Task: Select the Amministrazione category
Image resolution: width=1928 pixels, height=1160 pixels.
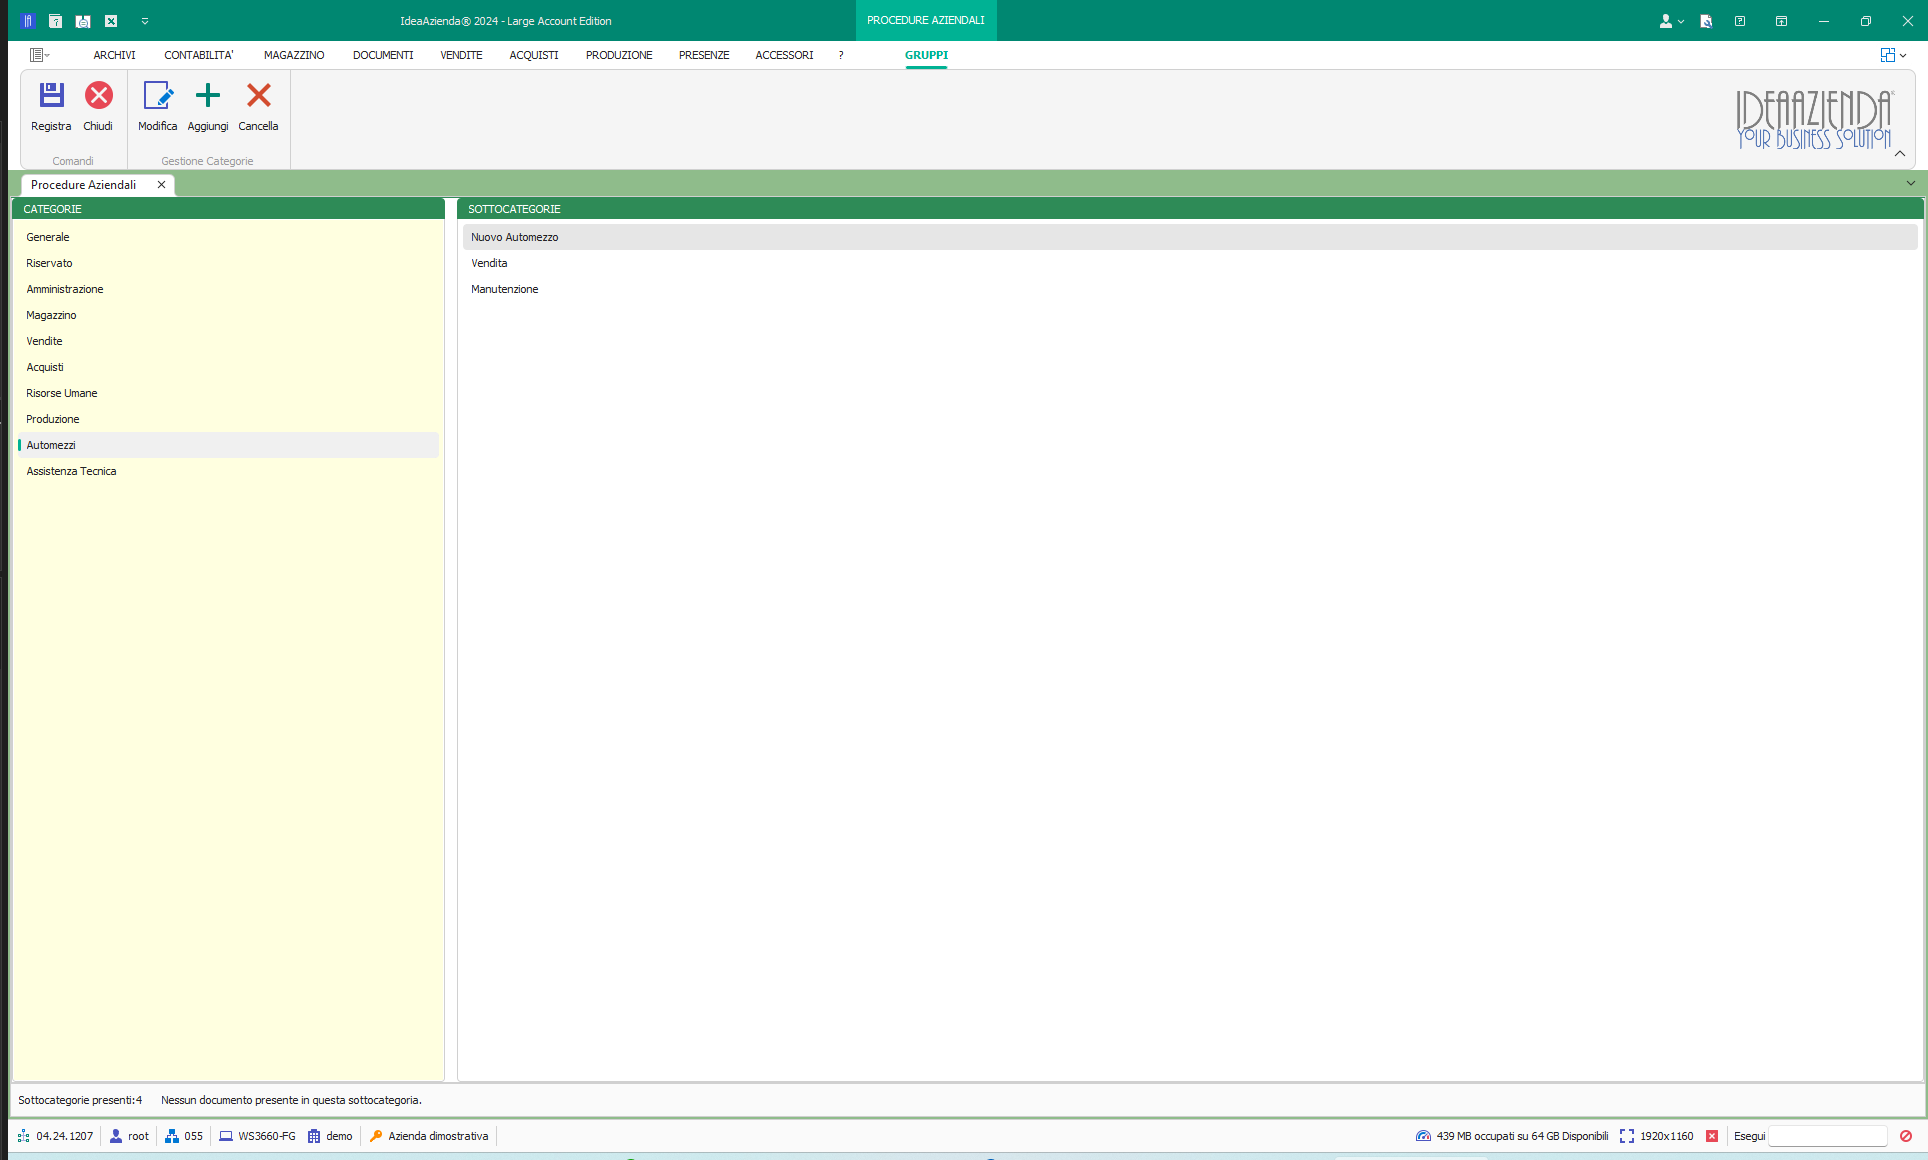Action: (228, 289)
